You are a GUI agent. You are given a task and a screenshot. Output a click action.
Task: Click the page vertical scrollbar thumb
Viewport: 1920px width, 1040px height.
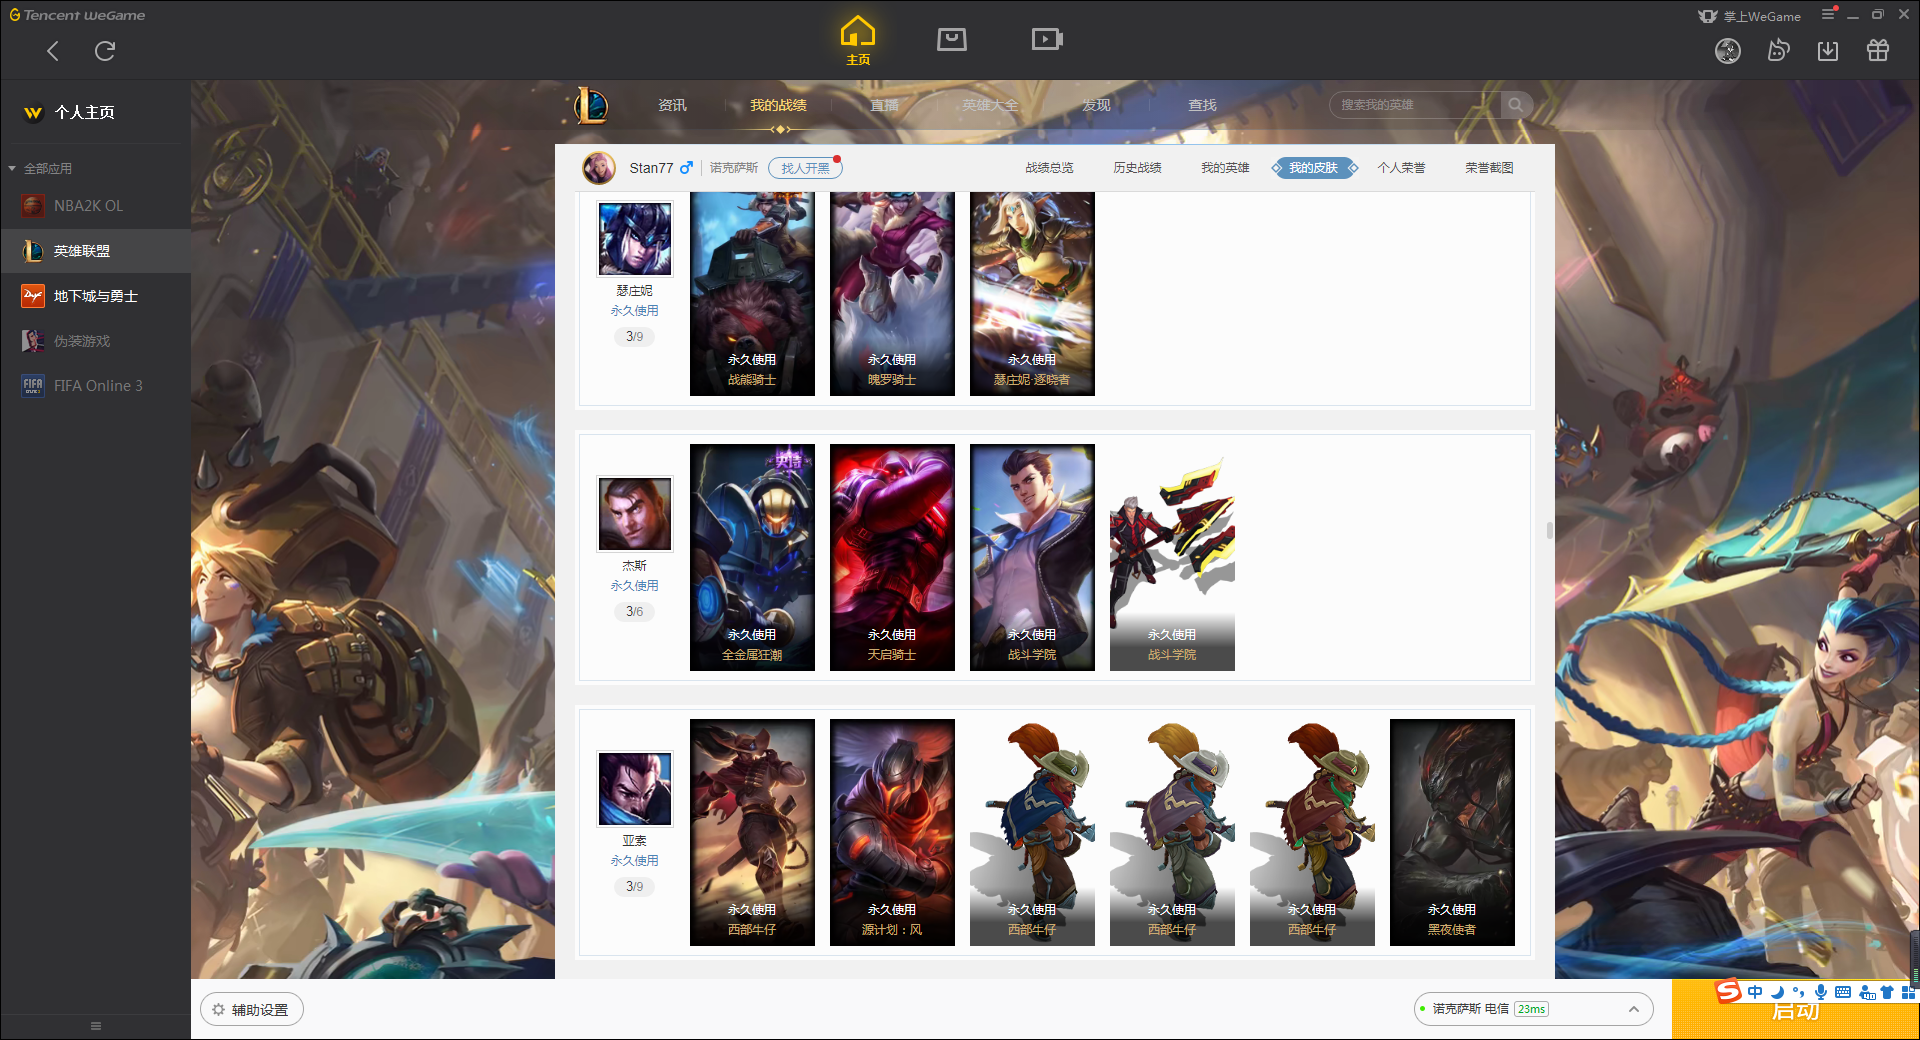coord(1550,530)
